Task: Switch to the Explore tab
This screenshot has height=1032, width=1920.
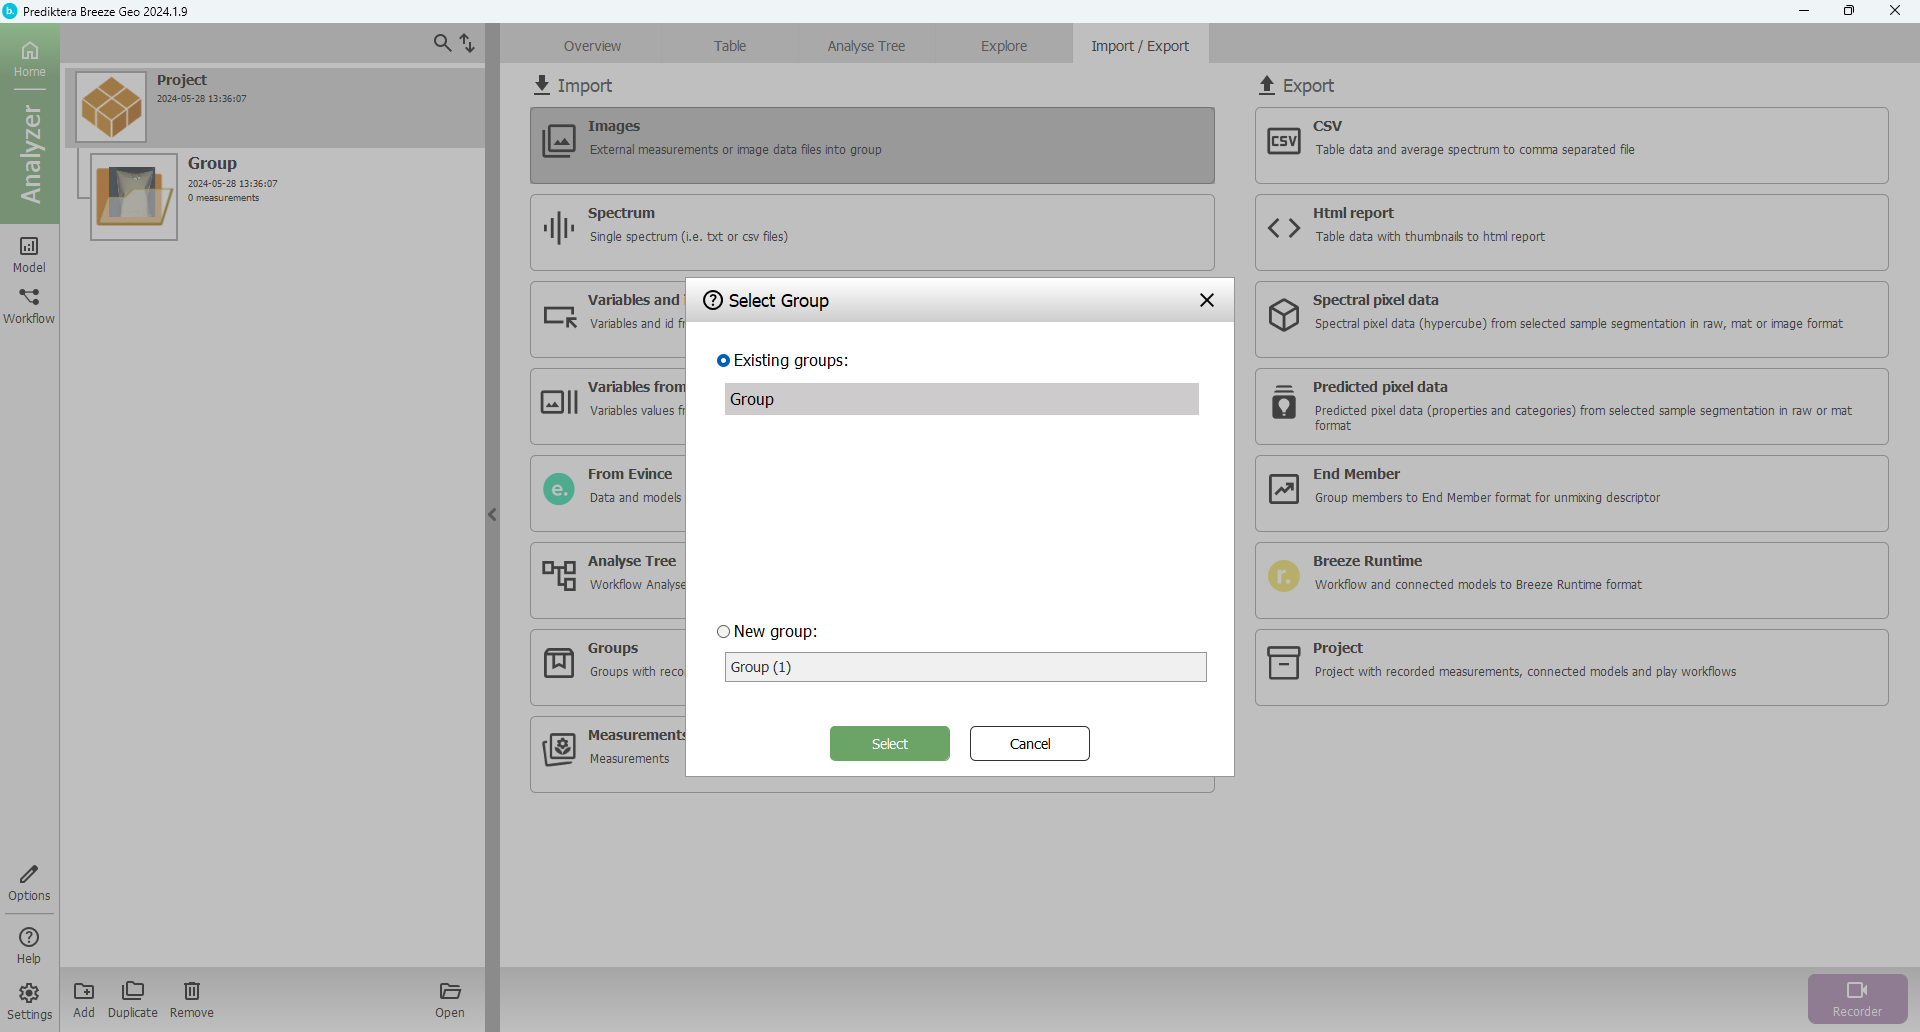Action: (x=1004, y=46)
